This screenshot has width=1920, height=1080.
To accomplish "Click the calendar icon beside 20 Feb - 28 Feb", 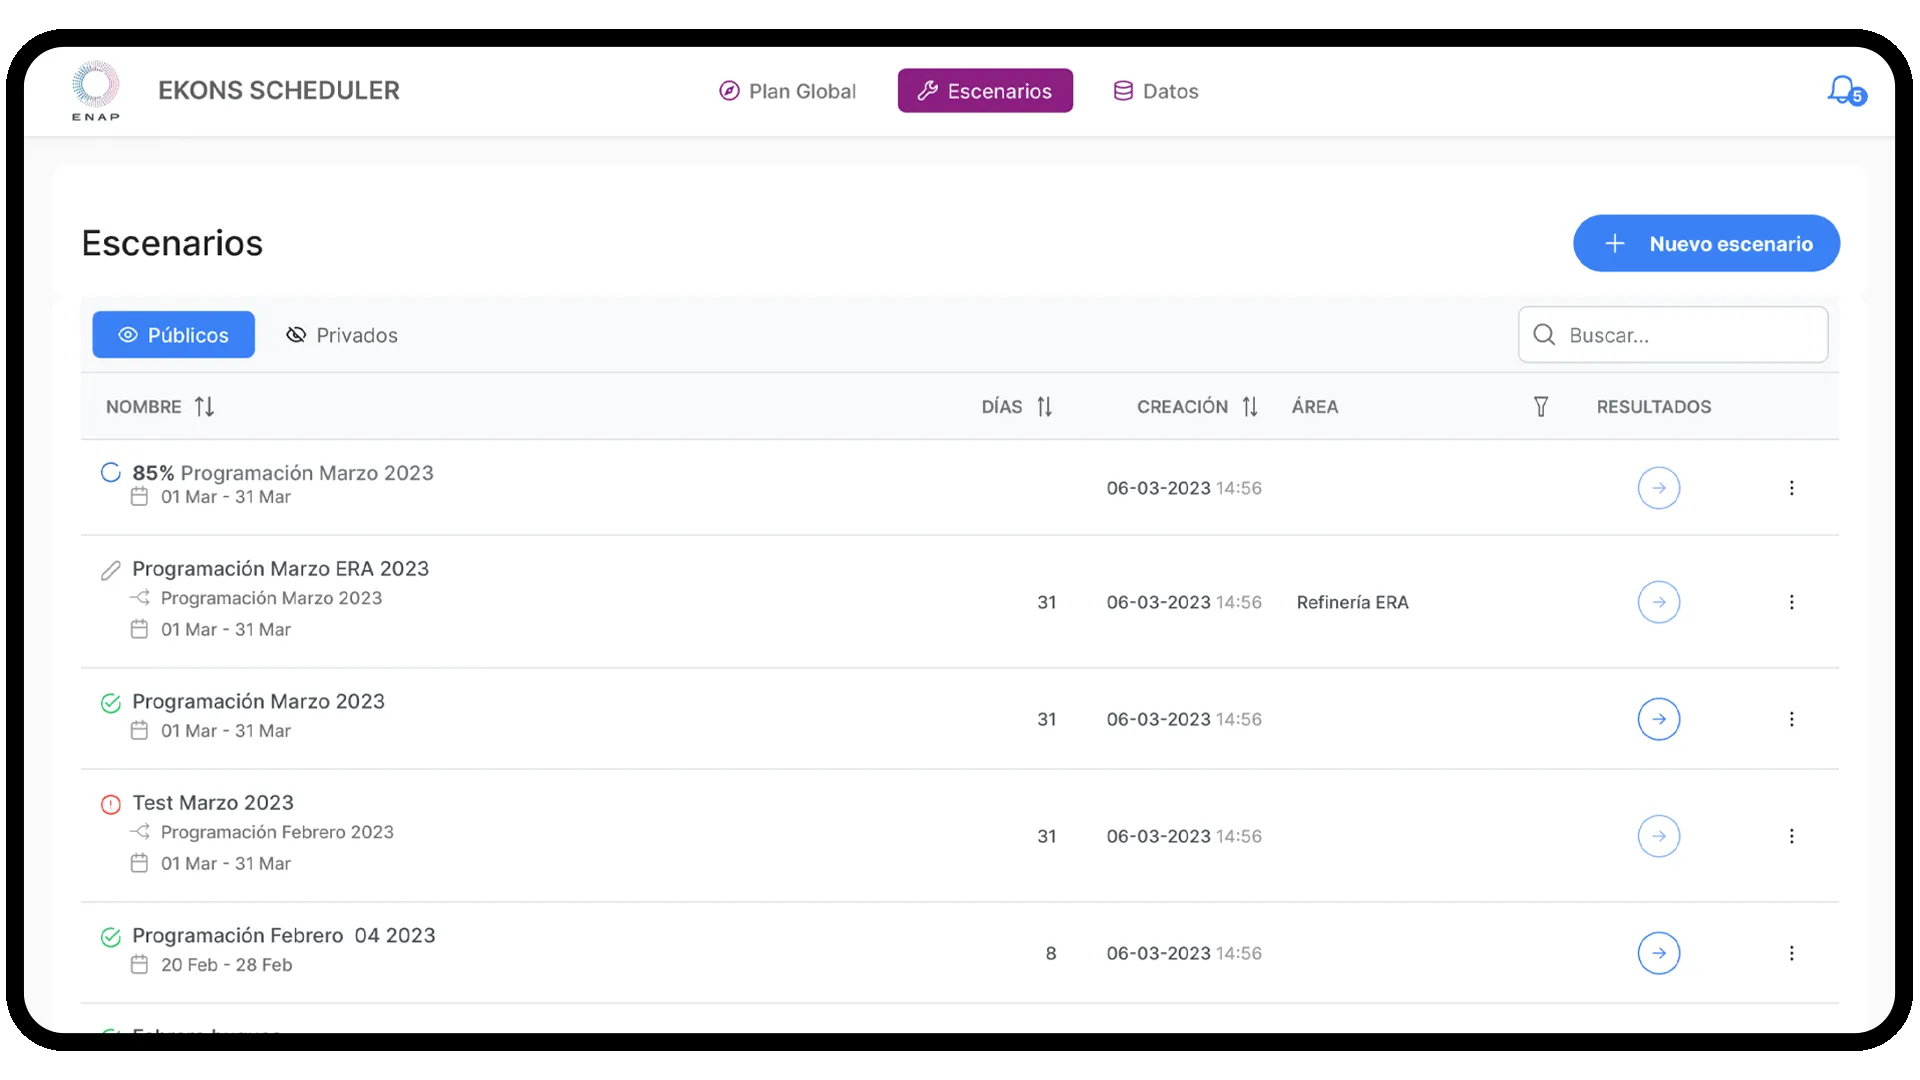I will [140, 964].
